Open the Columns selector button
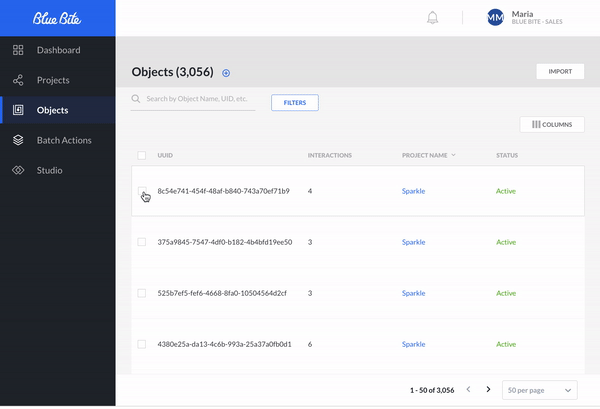 tap(552, 124)
